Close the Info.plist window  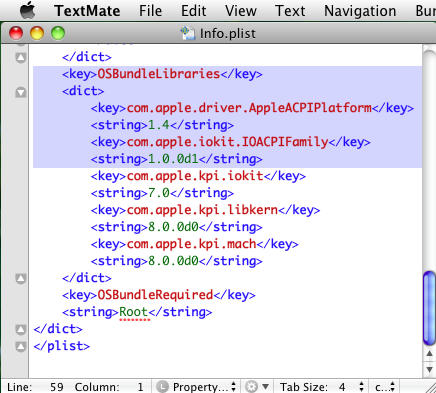click(16, 33)
